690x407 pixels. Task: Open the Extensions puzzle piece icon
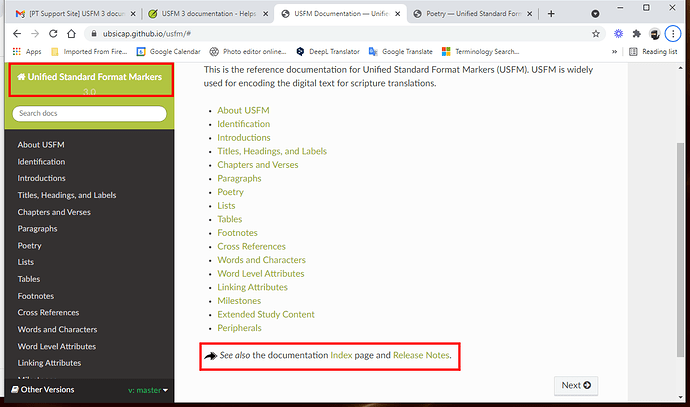pos(636,34)
